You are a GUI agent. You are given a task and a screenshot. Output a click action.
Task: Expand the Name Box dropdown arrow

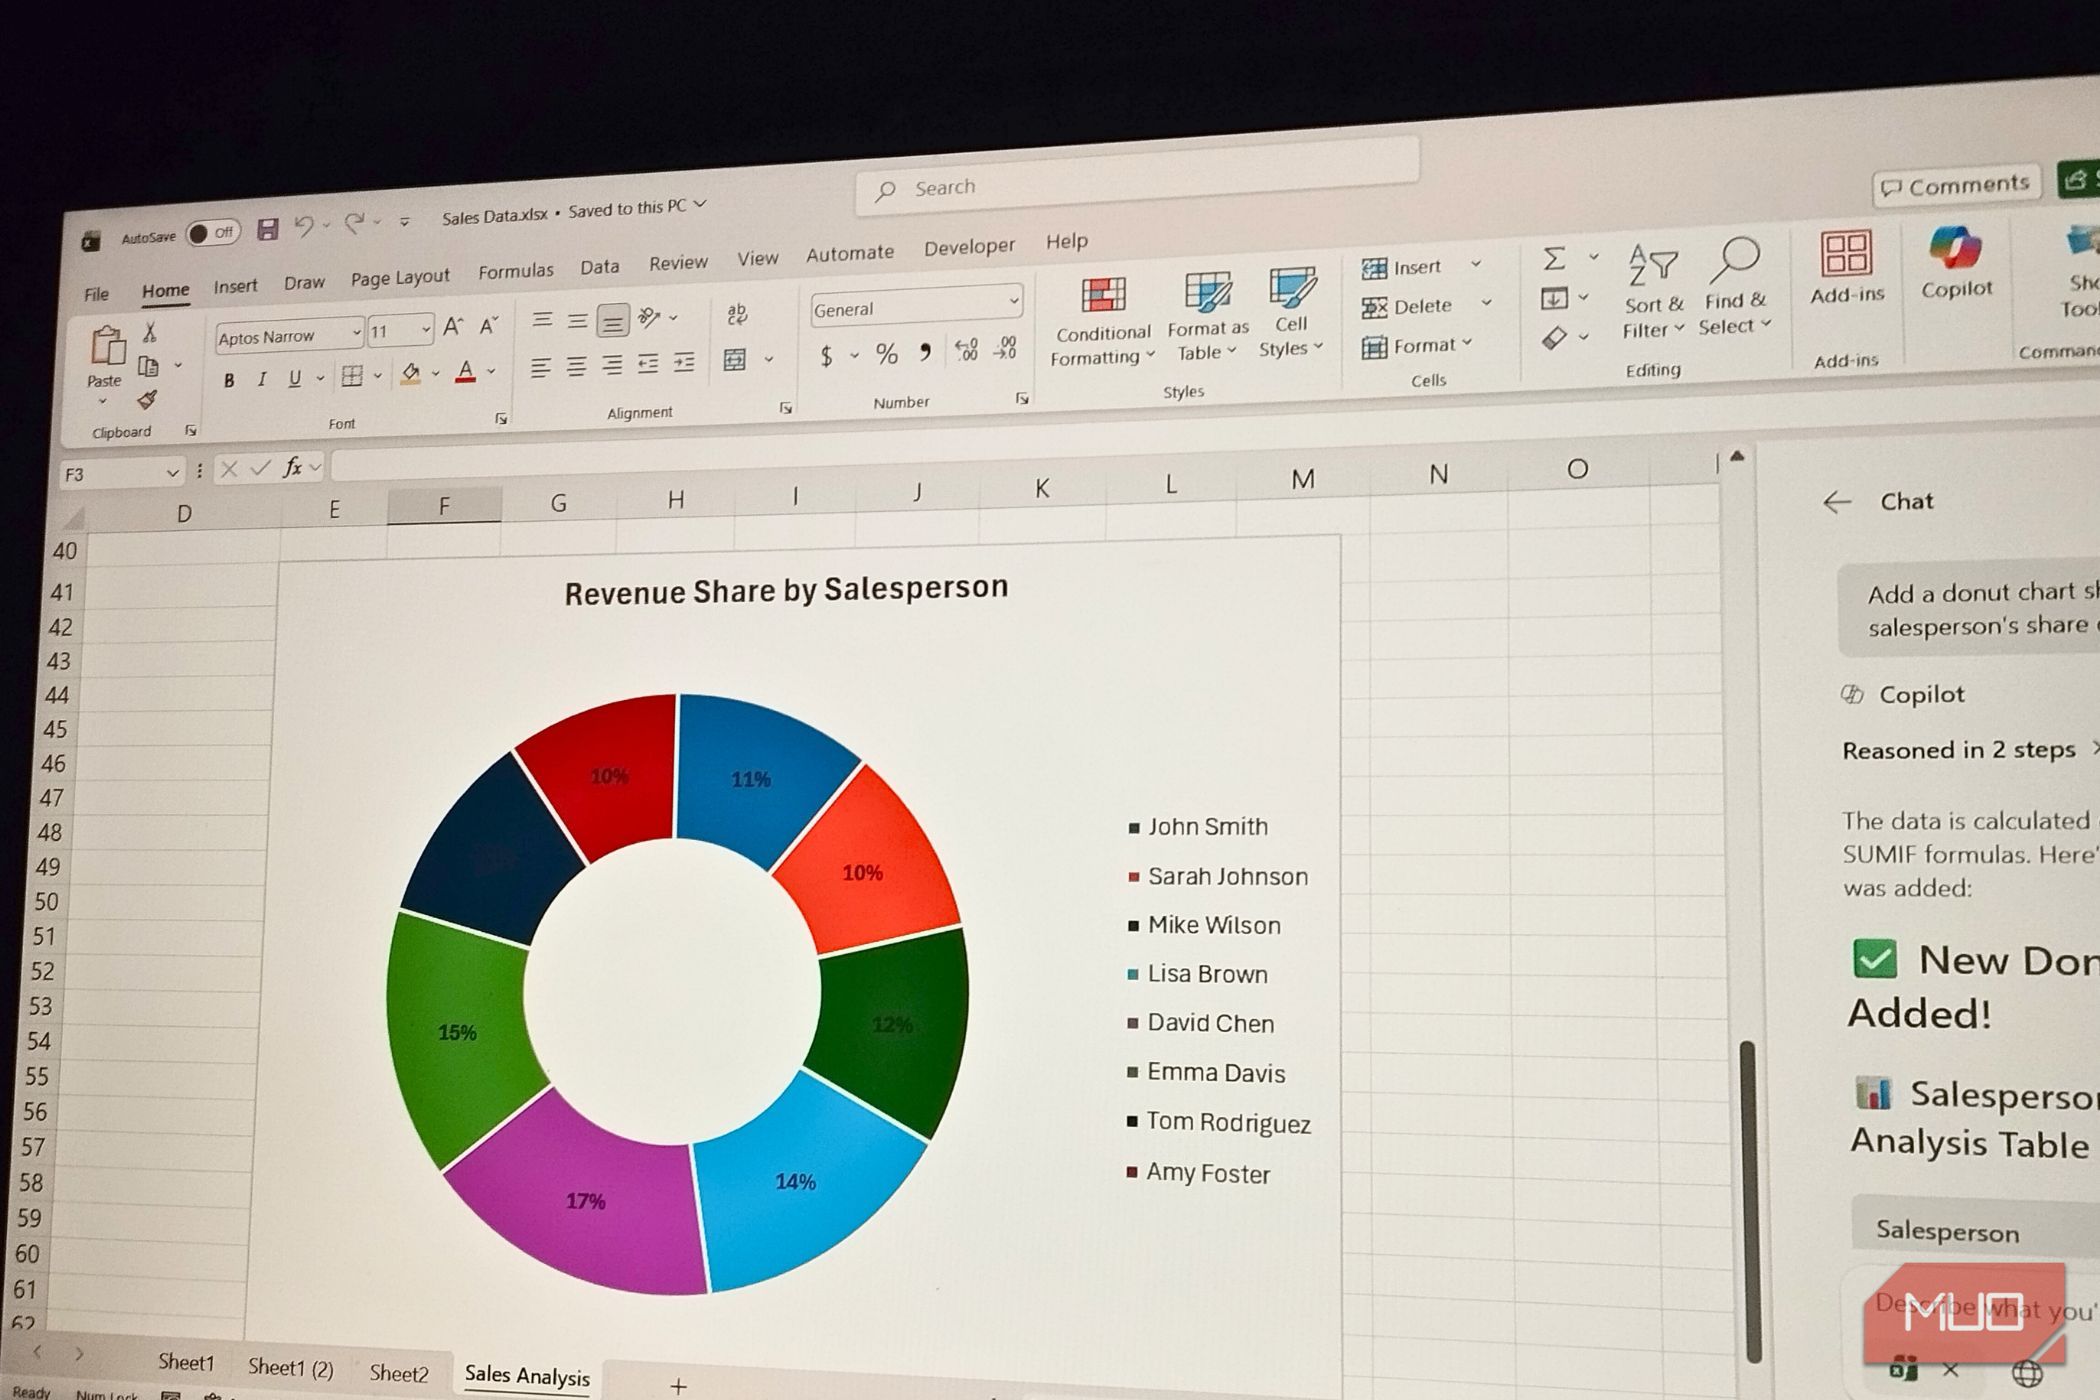pos(172,472)
